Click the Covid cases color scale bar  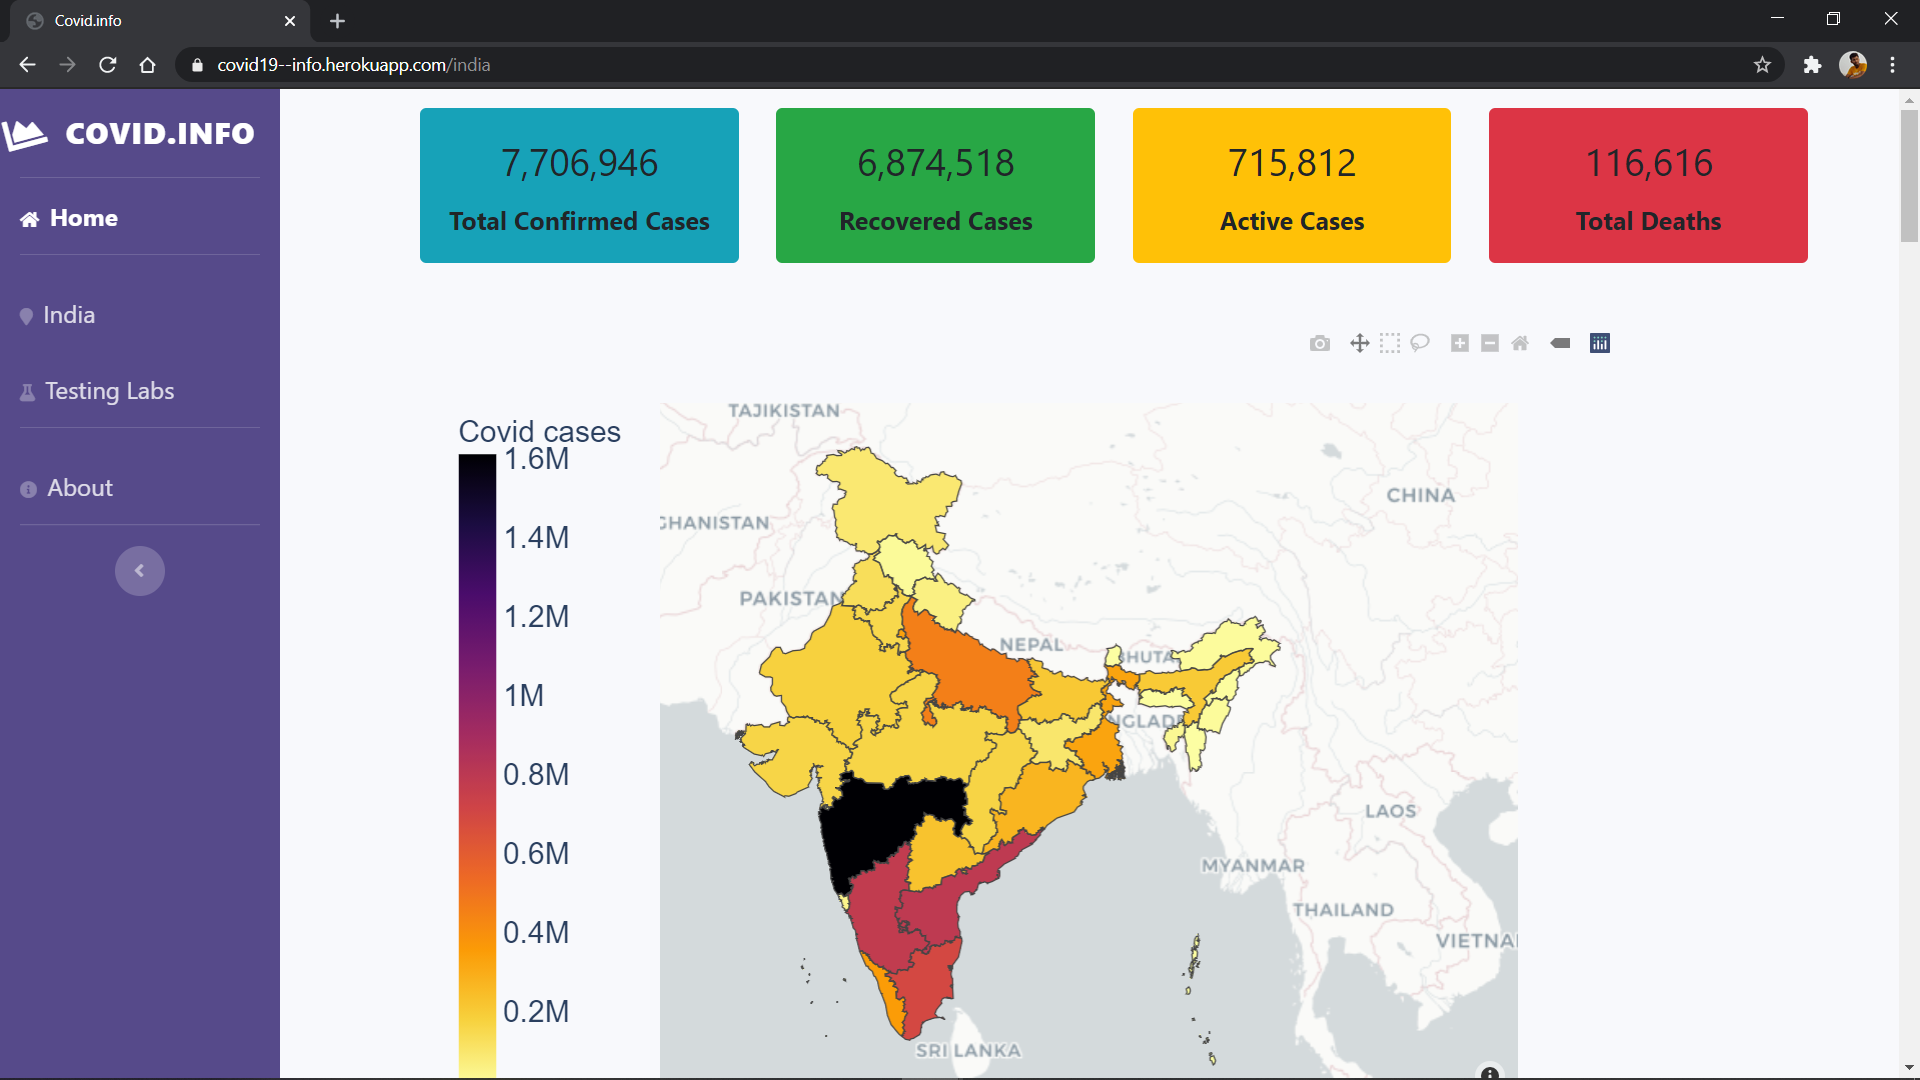477,760
